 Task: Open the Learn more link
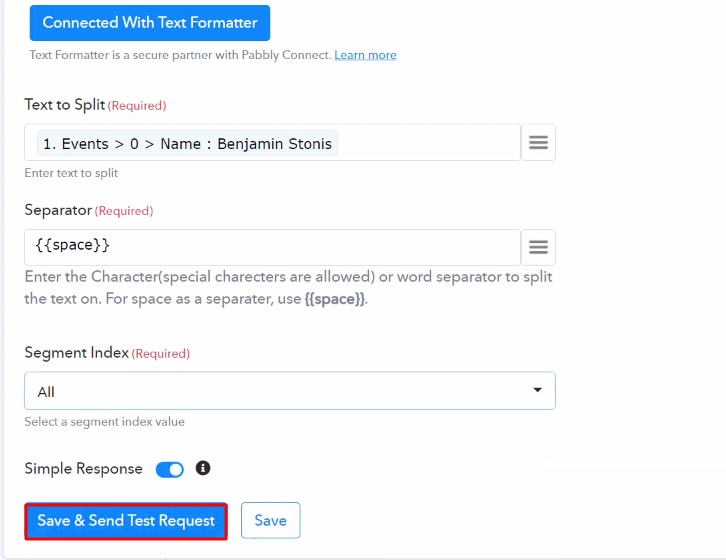point(365,55)
